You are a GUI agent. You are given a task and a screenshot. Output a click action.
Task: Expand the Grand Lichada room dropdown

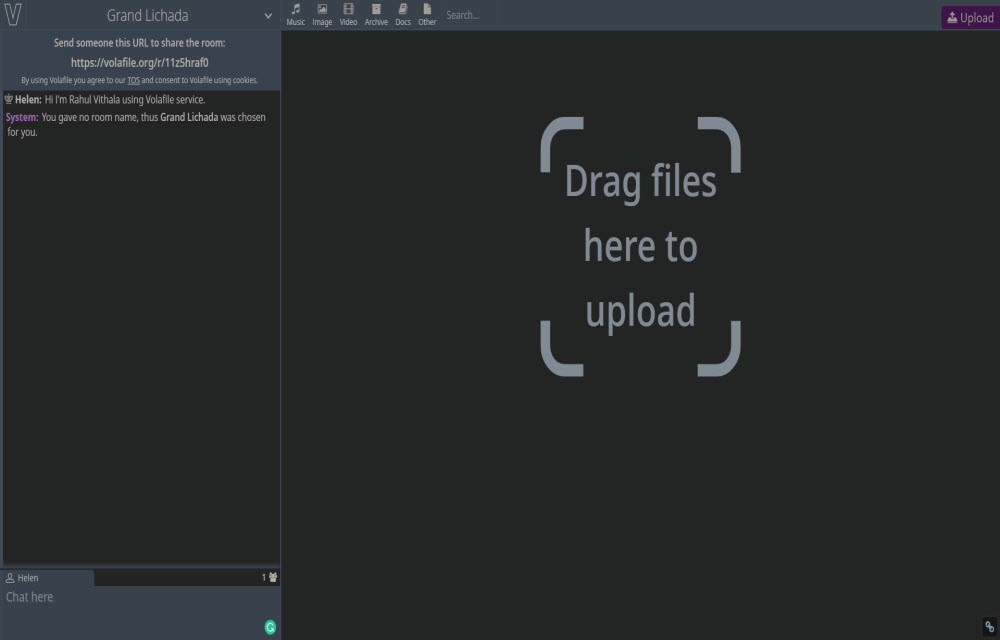coord(268,16)
